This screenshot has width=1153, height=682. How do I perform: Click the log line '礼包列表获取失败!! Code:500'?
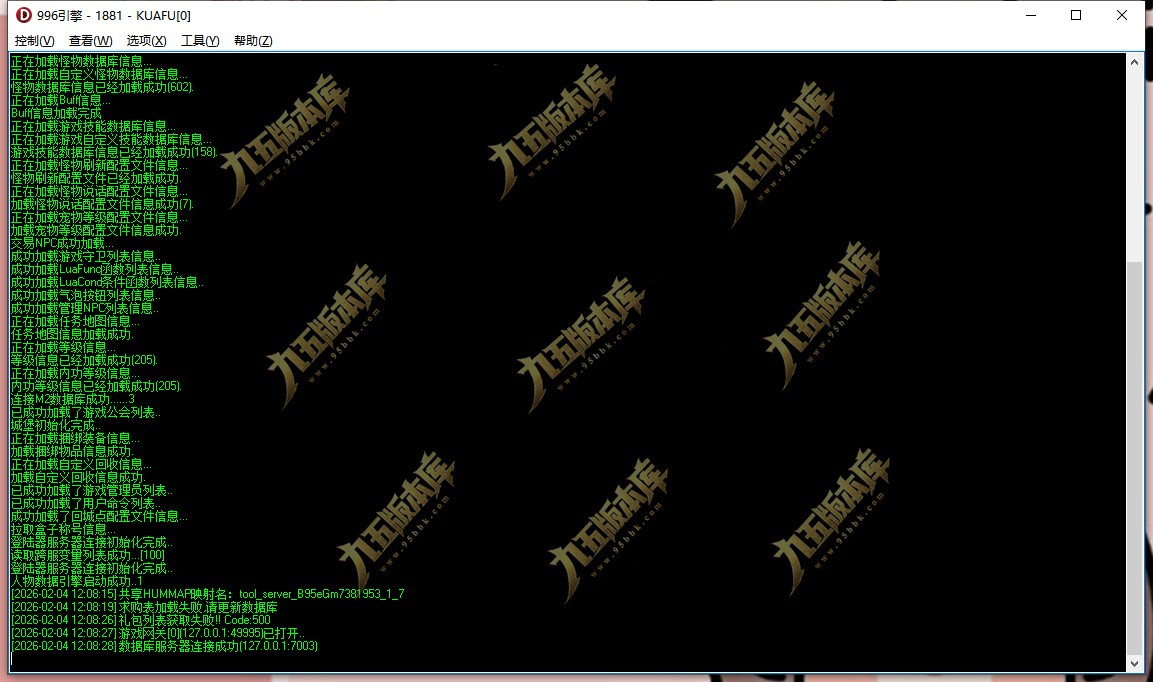140,620
